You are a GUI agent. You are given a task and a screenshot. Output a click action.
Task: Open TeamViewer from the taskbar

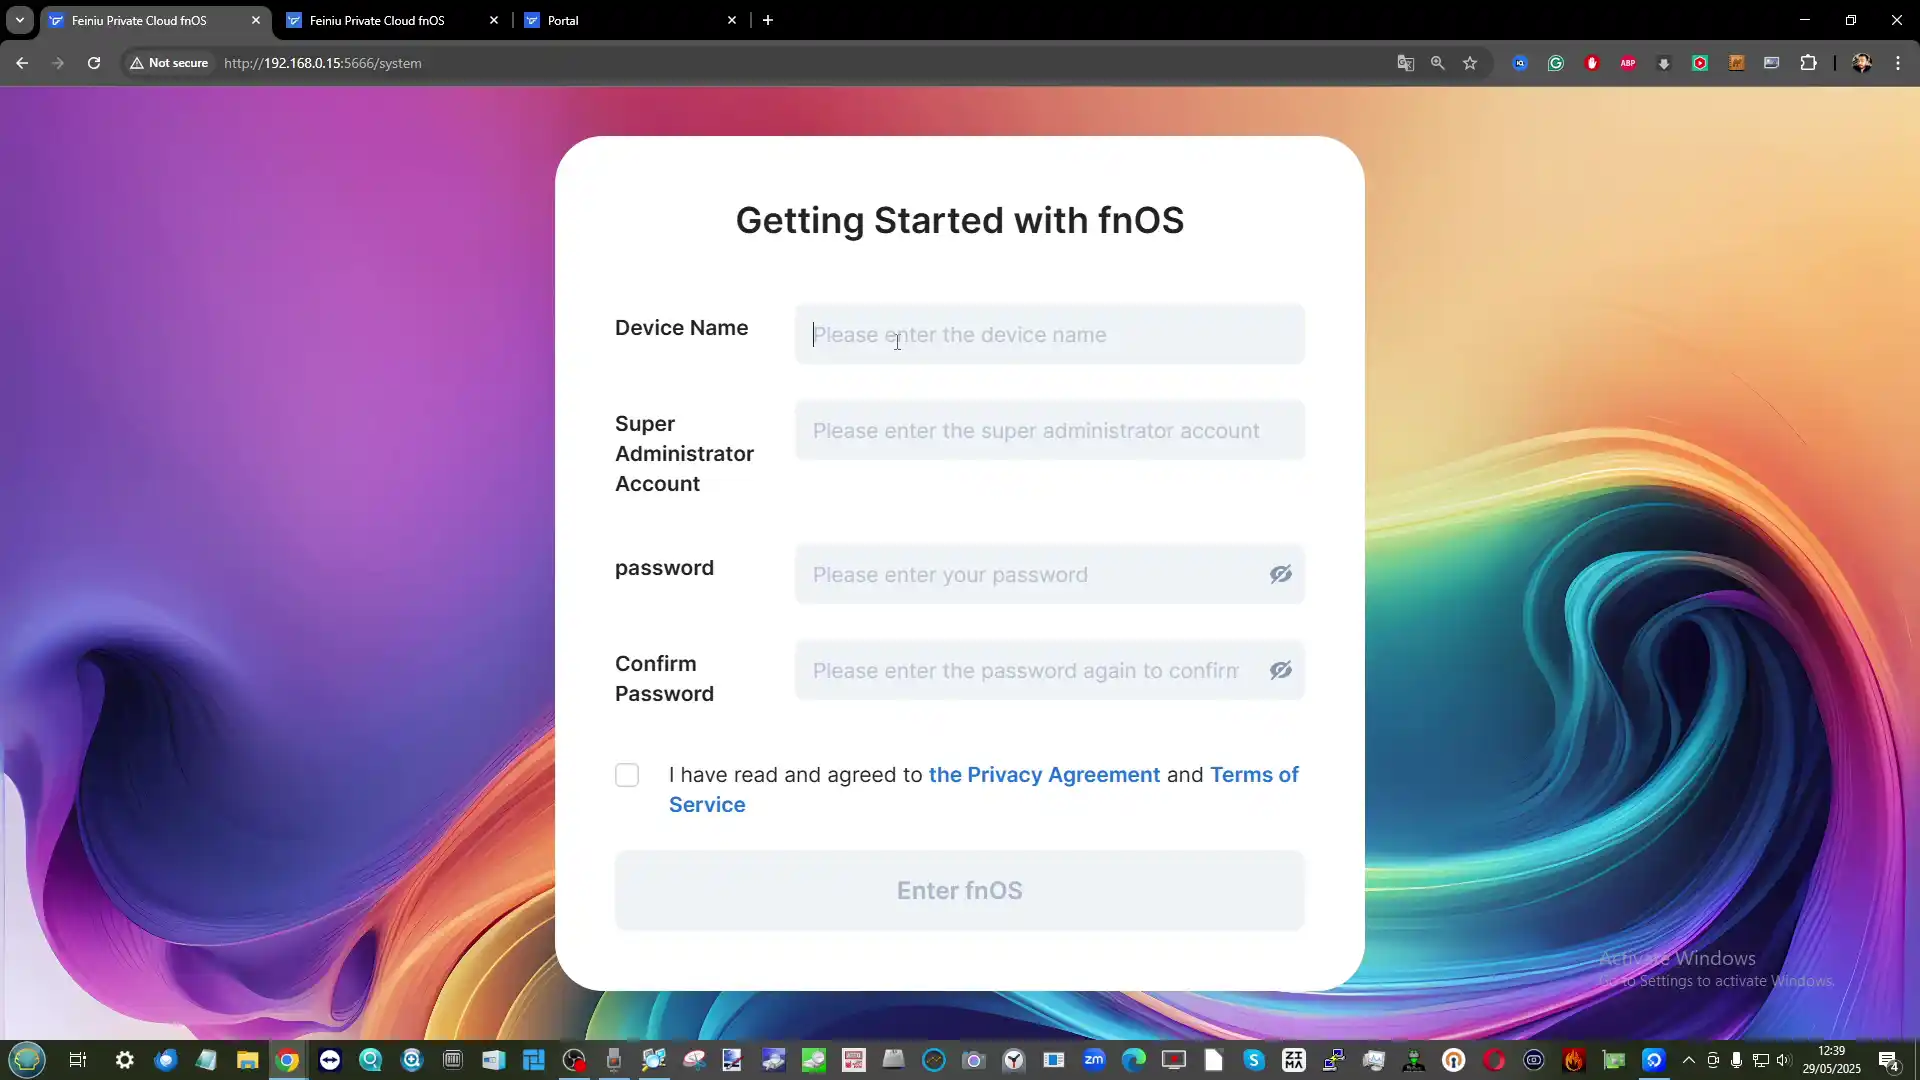329,1060
